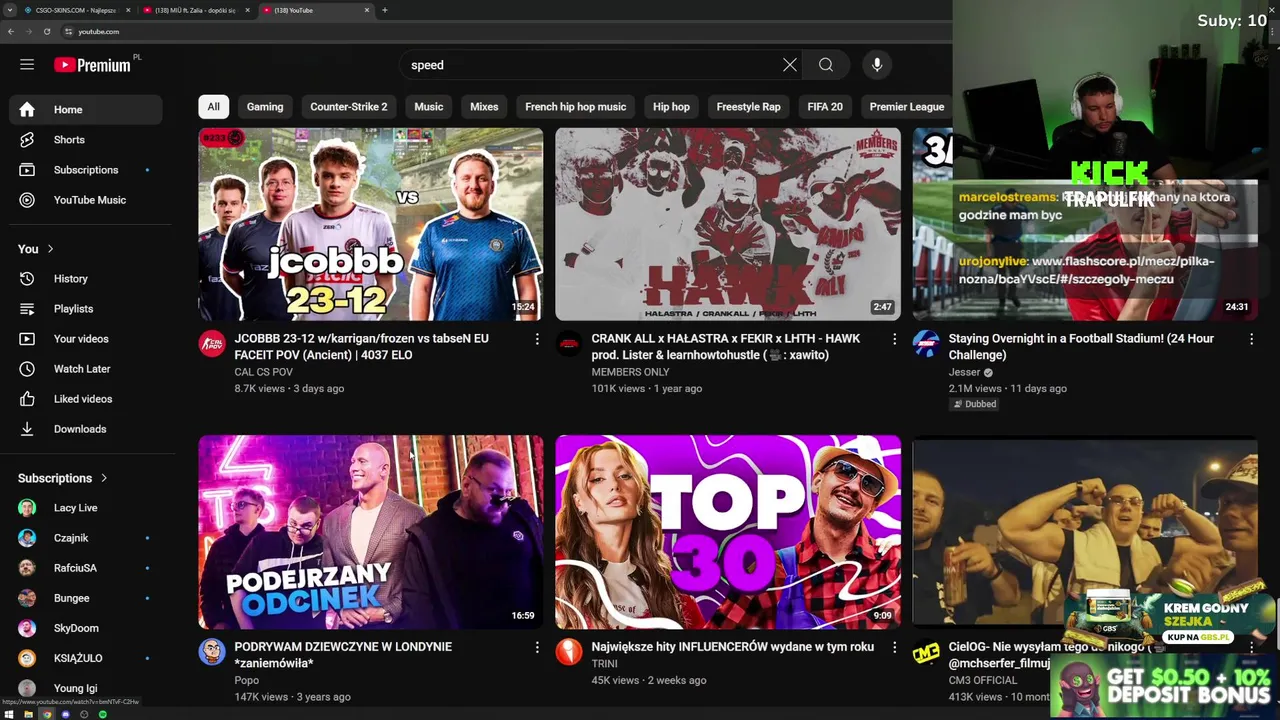Open the Watch Later list
1280x720 pixels.
(86, 369)
